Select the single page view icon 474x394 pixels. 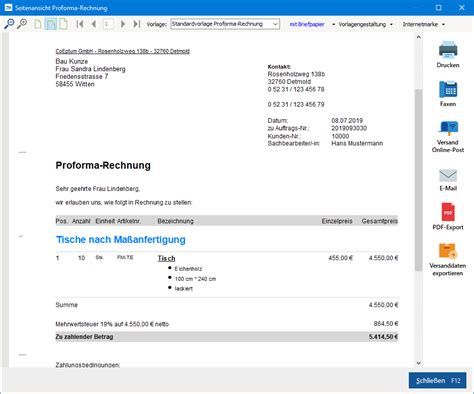click(x=38, y=24)
